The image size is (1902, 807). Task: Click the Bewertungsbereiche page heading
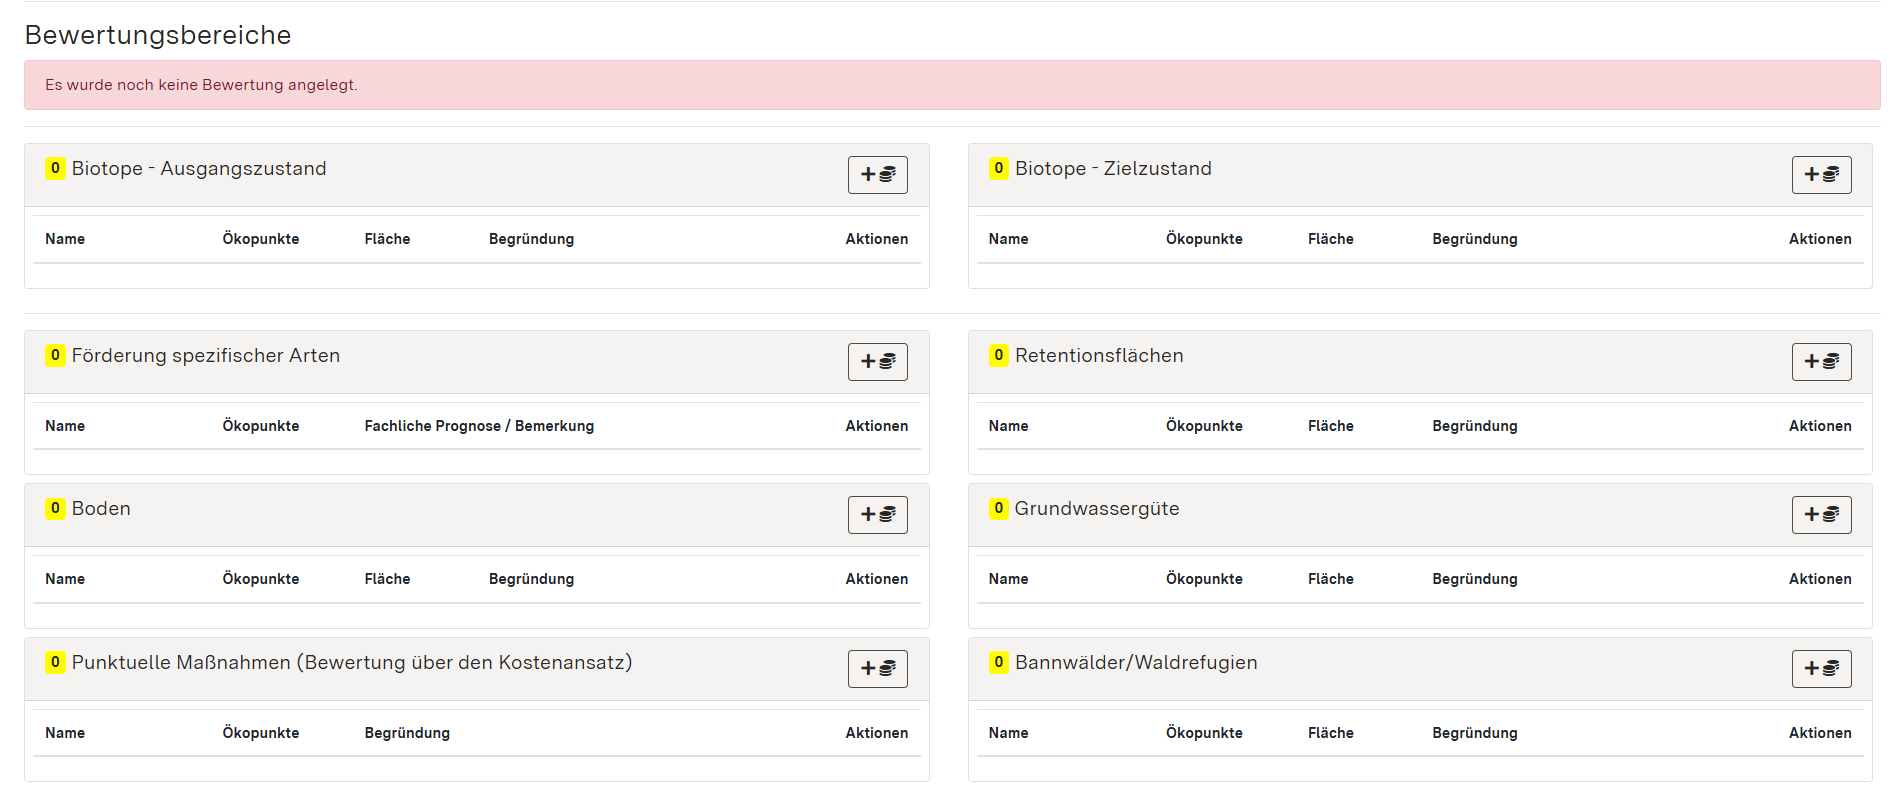click(x=157, y=35)
